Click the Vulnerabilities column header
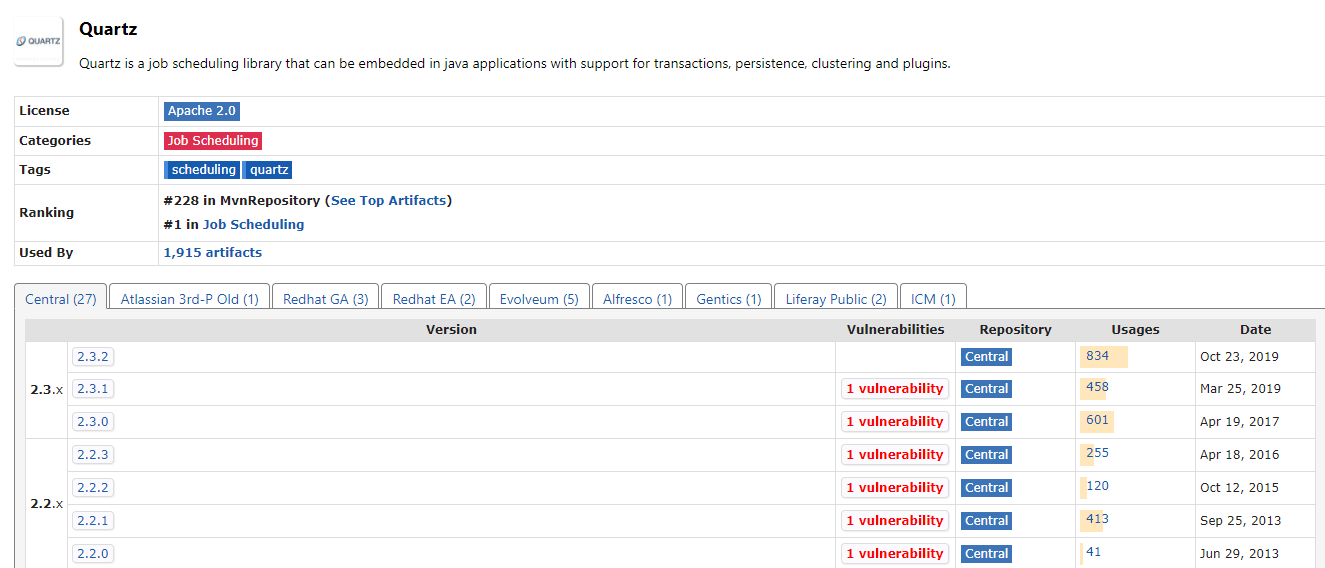This screenshot has height=568, width=1325. click(895, 330)
